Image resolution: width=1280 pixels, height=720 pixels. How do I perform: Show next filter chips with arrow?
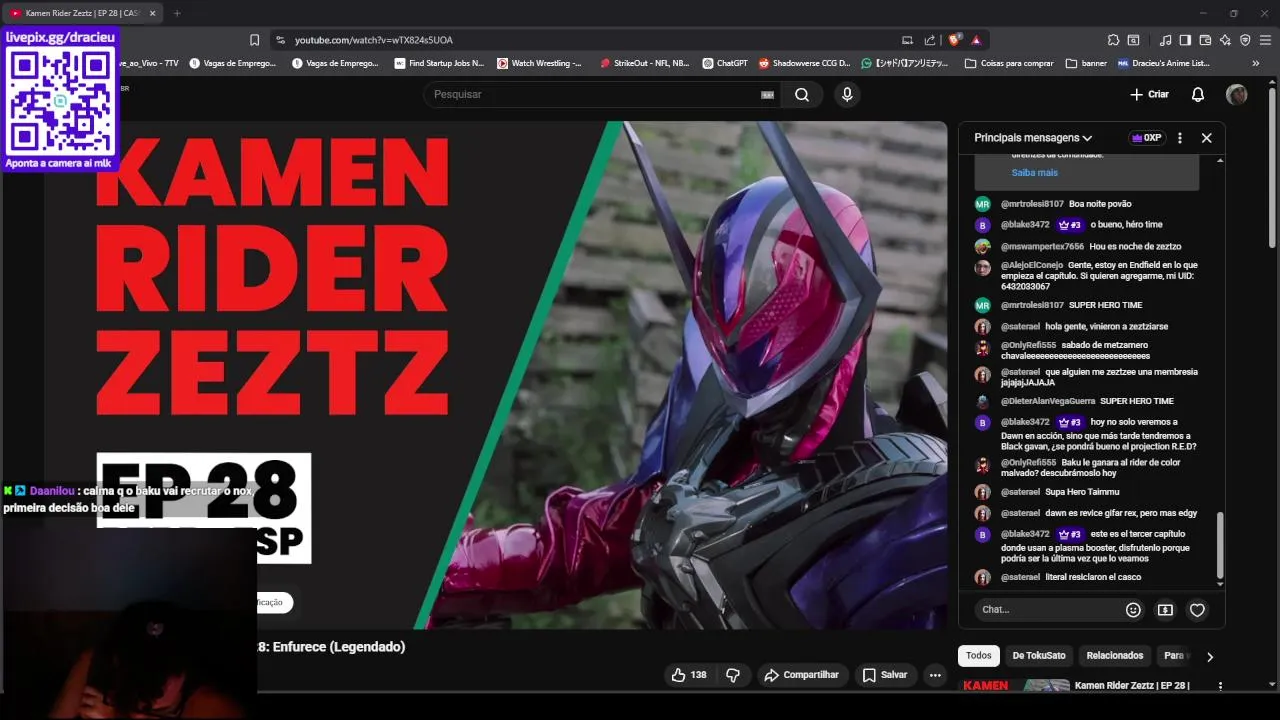(x=1209, y=657)
